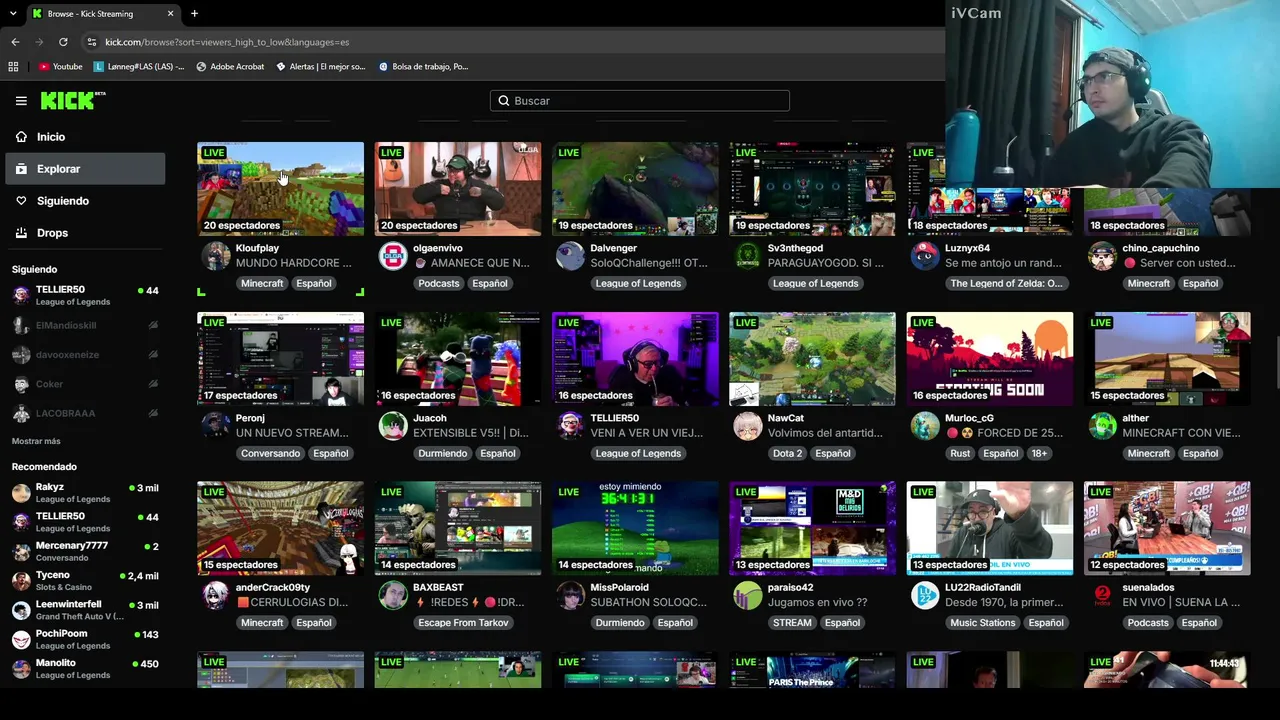This screenshot has width=1280, height=720.
Task: Close the Browse - Kick Streaming tab
Action: click(170, 14)
